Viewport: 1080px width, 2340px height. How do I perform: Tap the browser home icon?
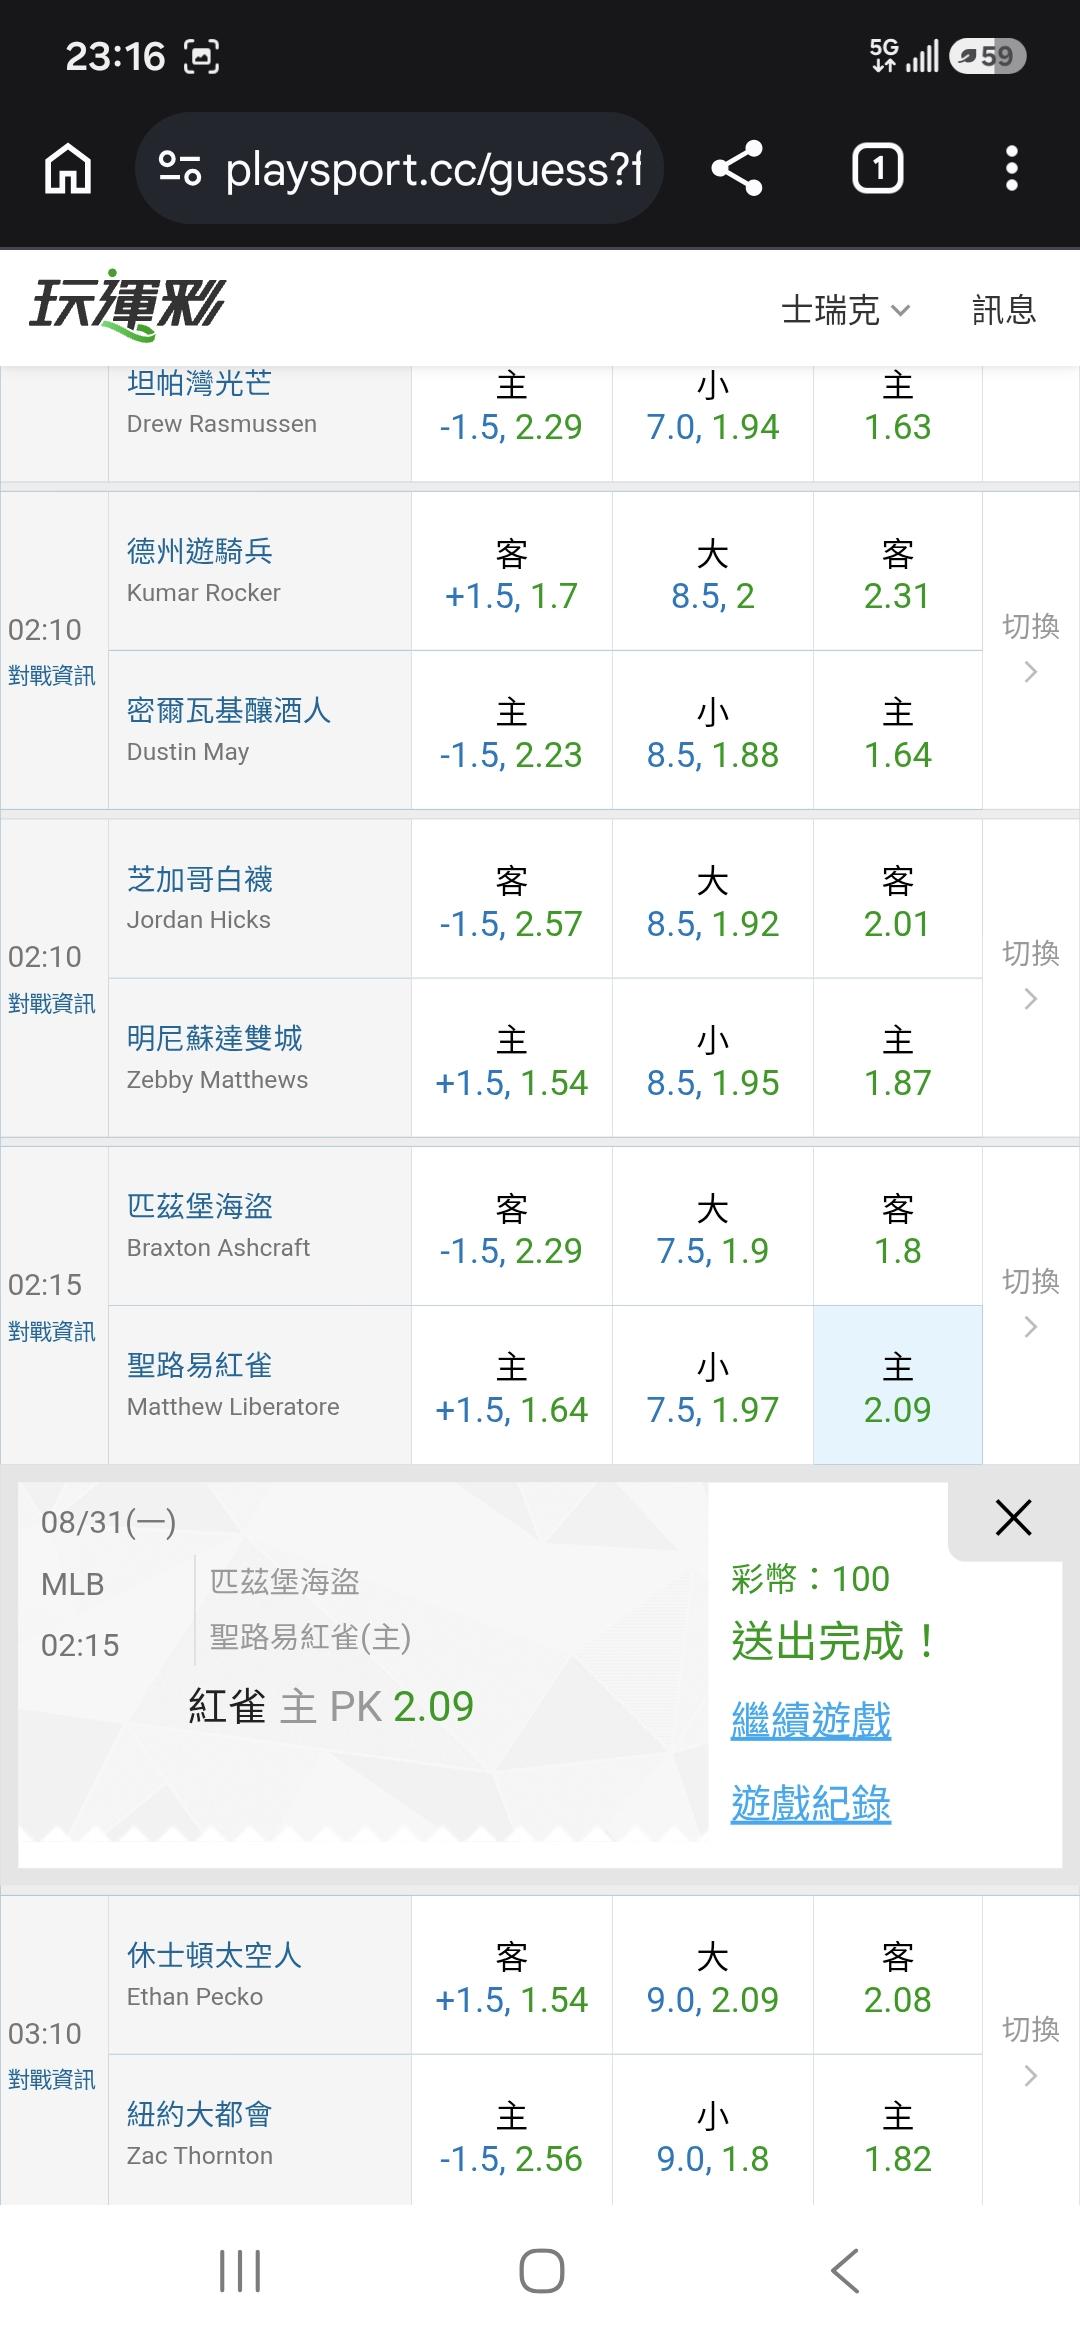tap(68, 168)
